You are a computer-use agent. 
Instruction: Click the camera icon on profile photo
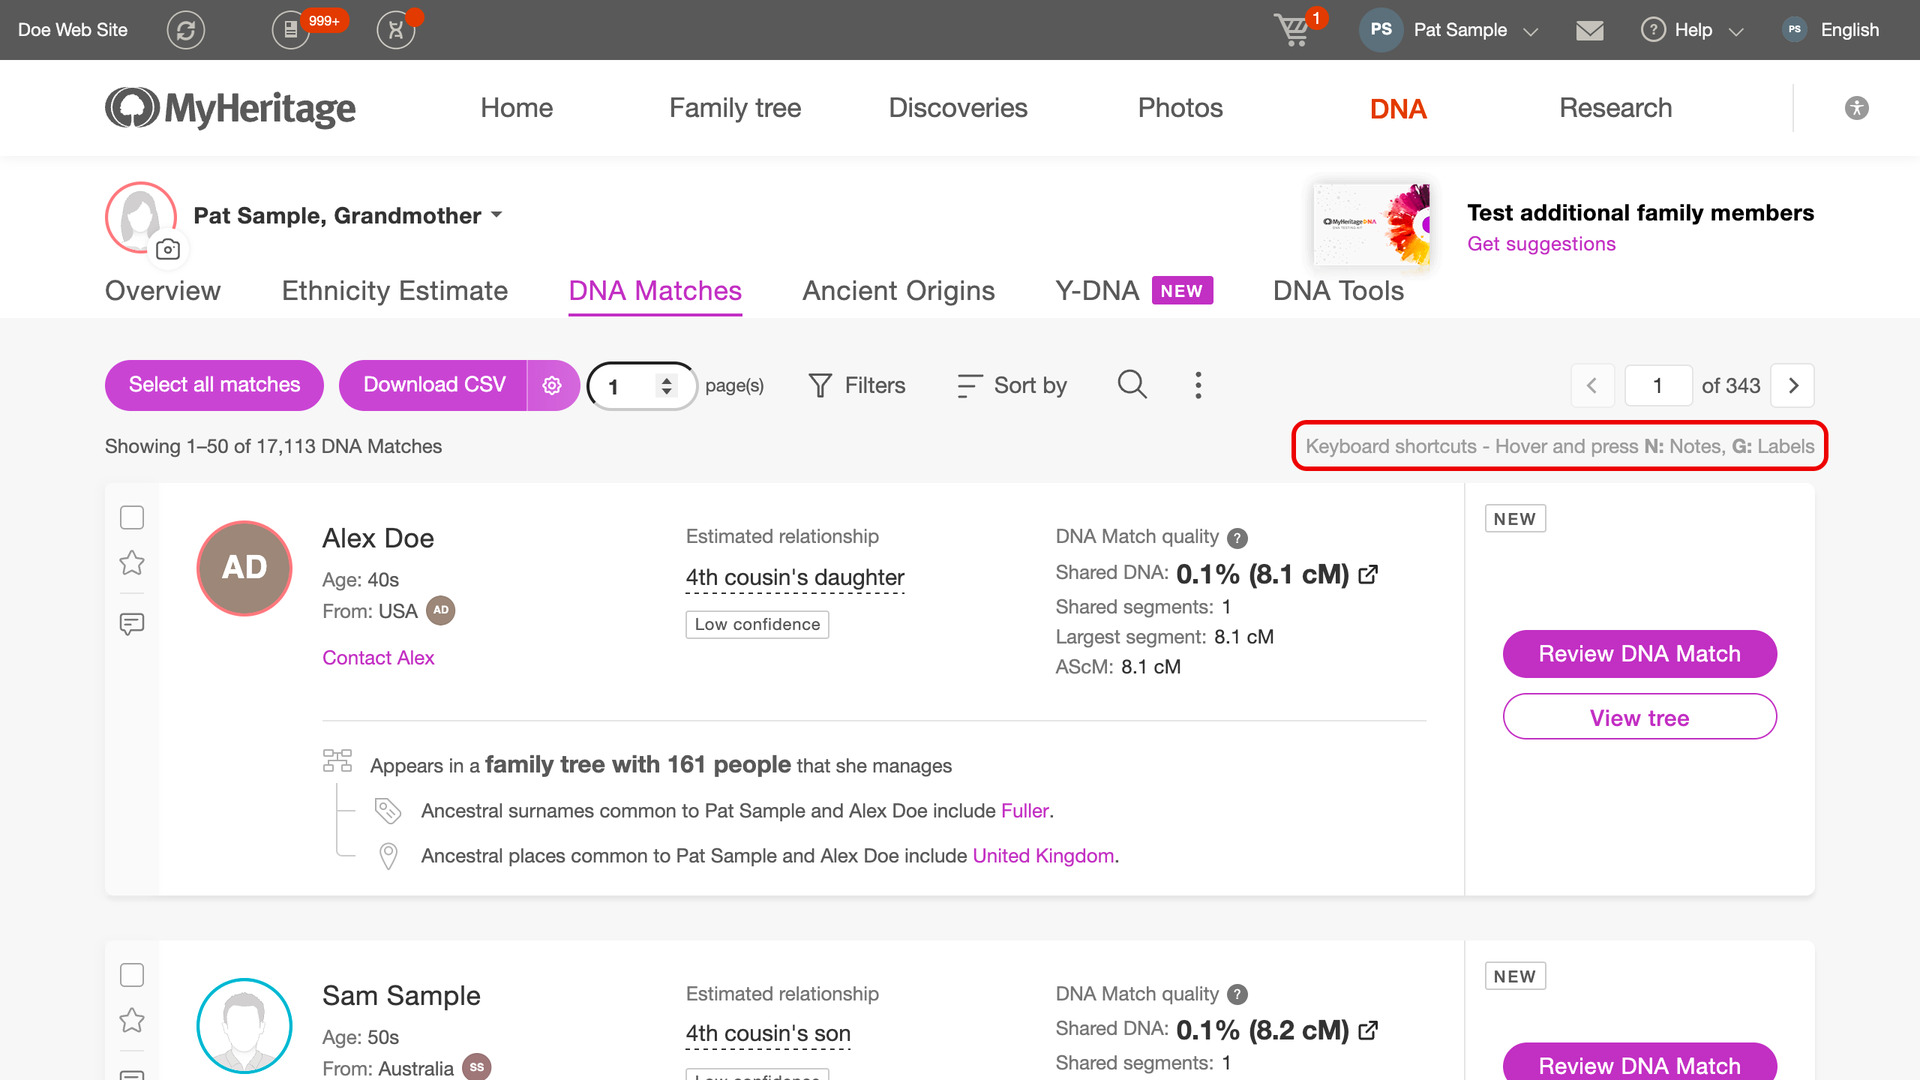coord(168,249)
